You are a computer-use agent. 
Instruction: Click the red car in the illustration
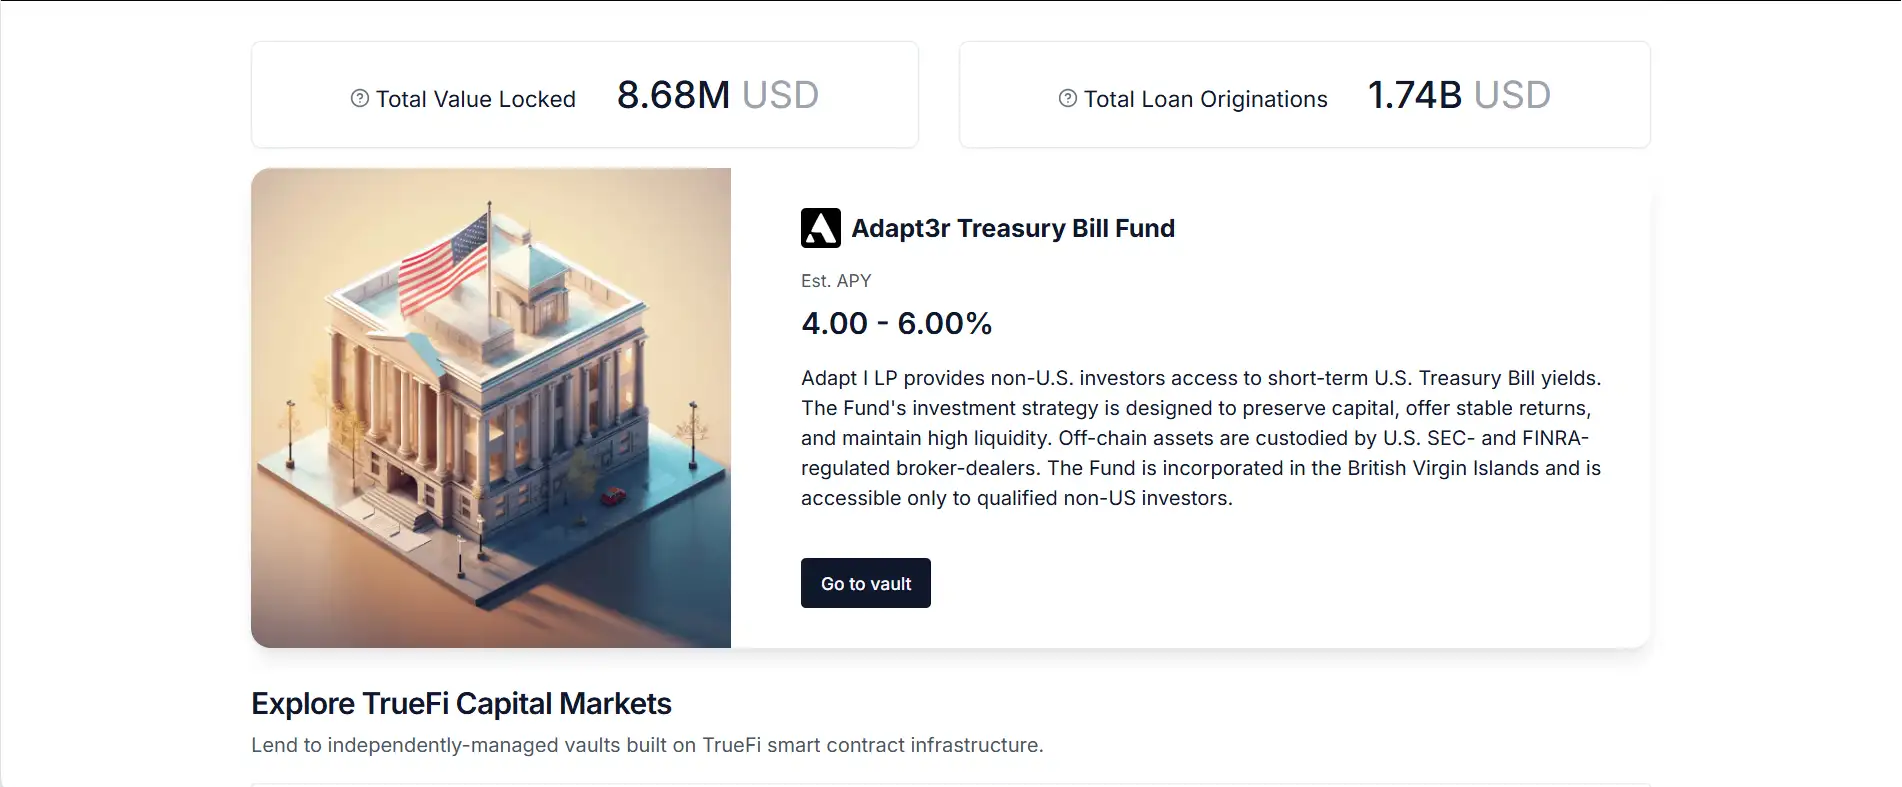(612, 495)
